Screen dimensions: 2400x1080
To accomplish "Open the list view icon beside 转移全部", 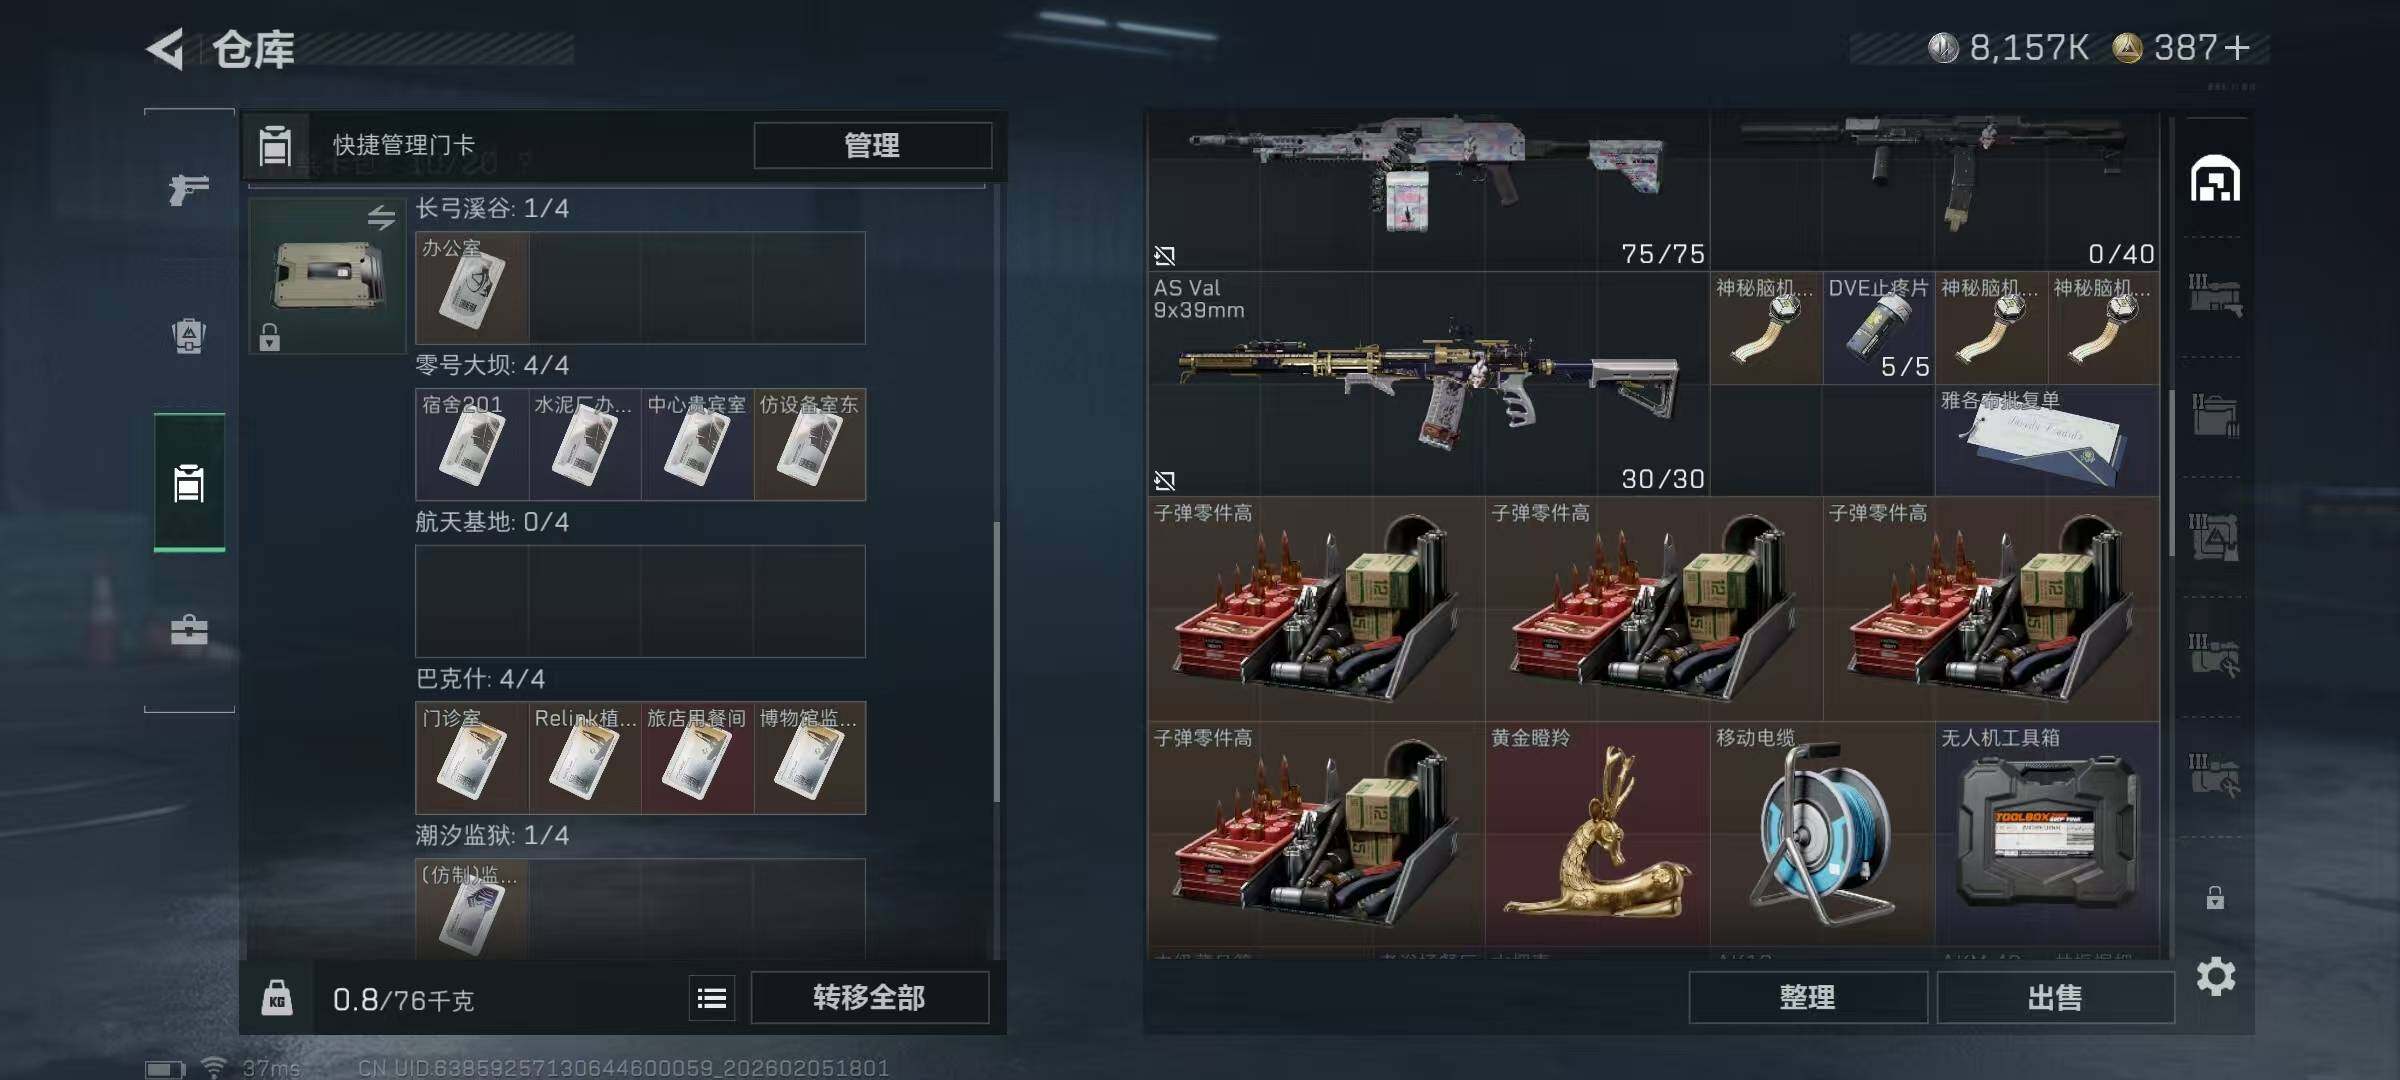I will click(x=712, y=998).
